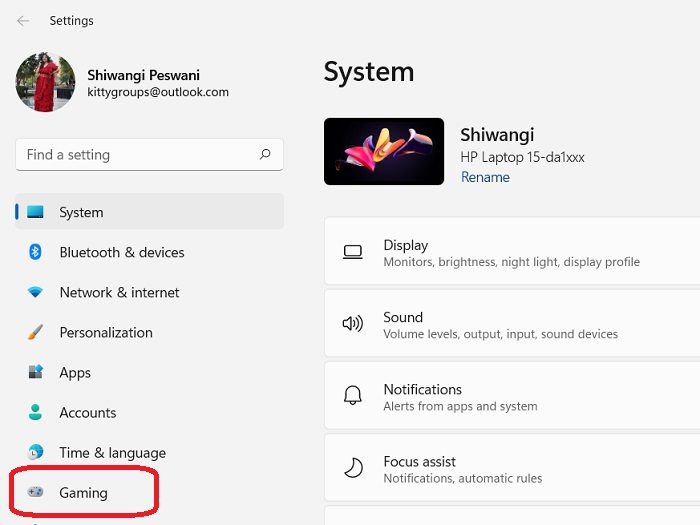This screenshot has width=700, height=525.
Task: Click the Shiwangi device name
Action: pos(497,135)
